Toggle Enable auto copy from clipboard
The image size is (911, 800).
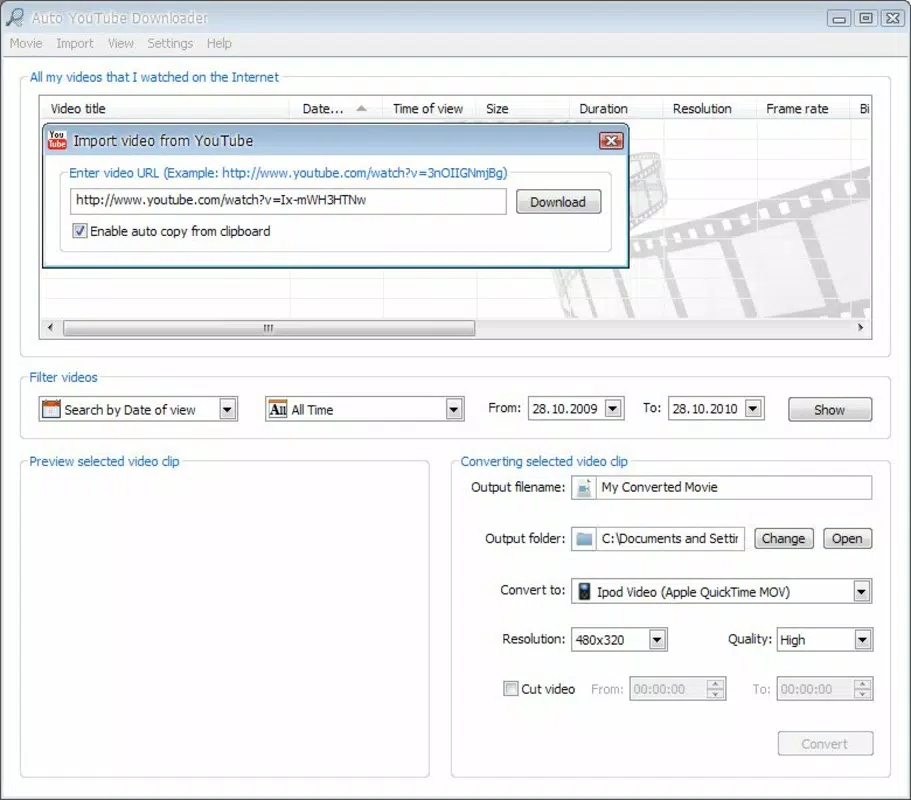80,231
